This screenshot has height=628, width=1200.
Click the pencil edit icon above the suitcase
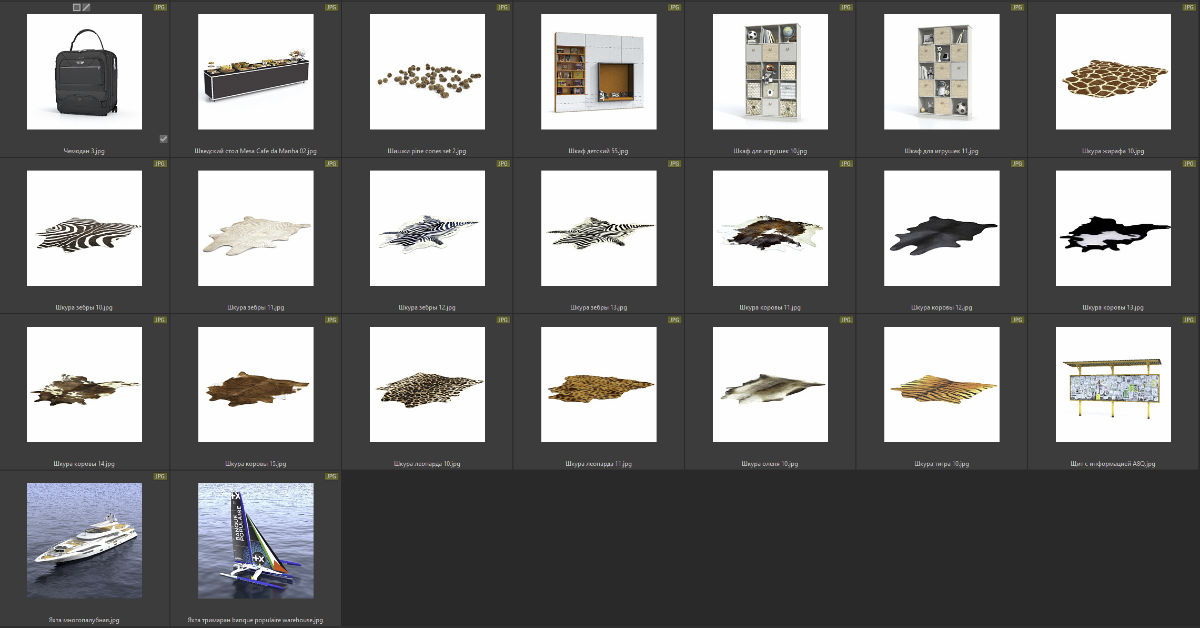87,7
